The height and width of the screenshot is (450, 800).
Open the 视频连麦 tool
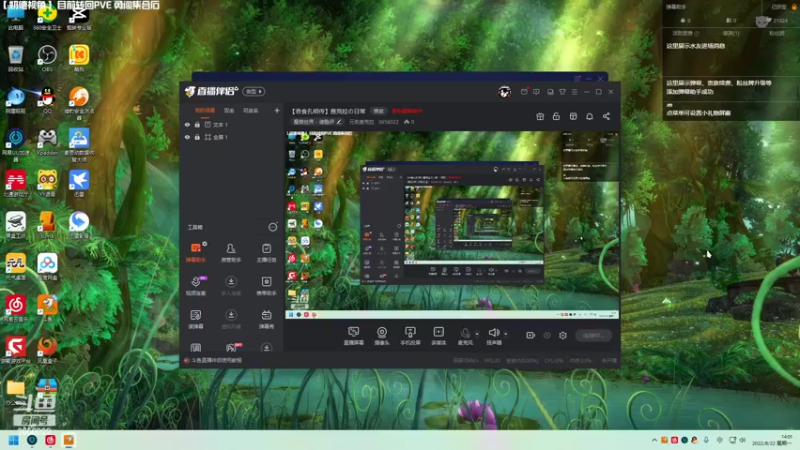[195, 286]
